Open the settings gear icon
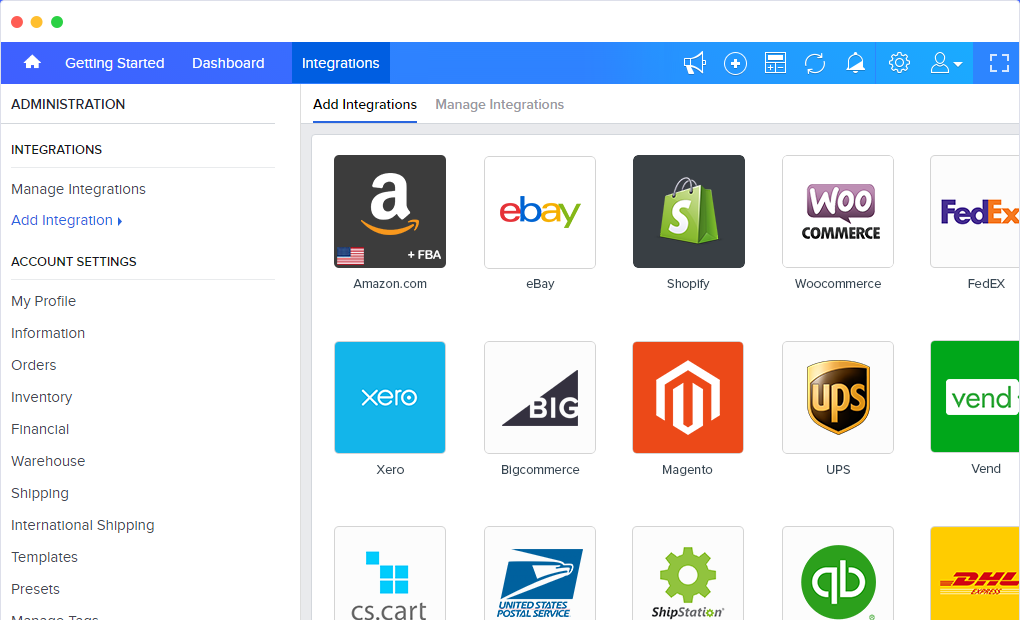 pos(899,62)
